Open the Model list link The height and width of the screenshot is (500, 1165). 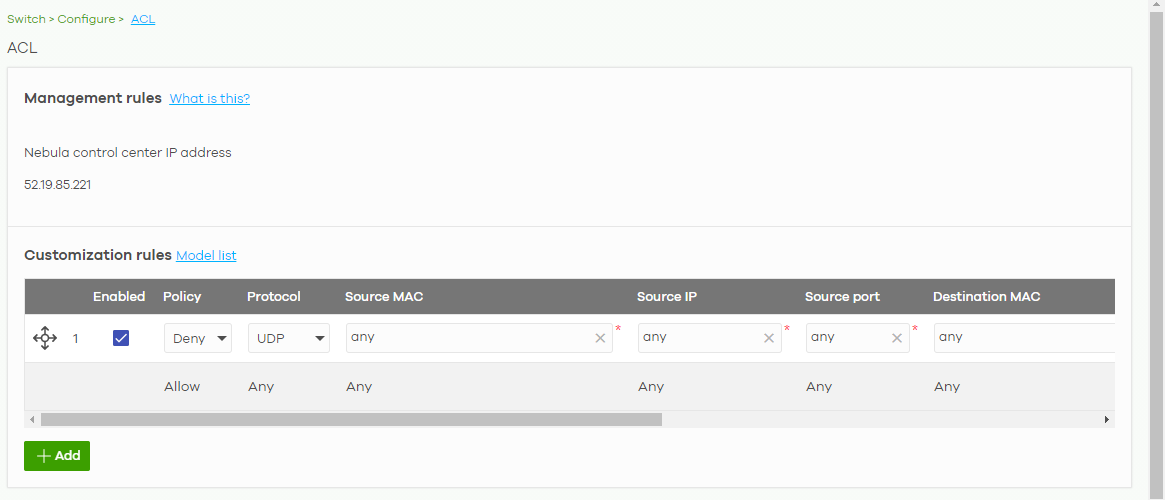click(x=206, y=256)
